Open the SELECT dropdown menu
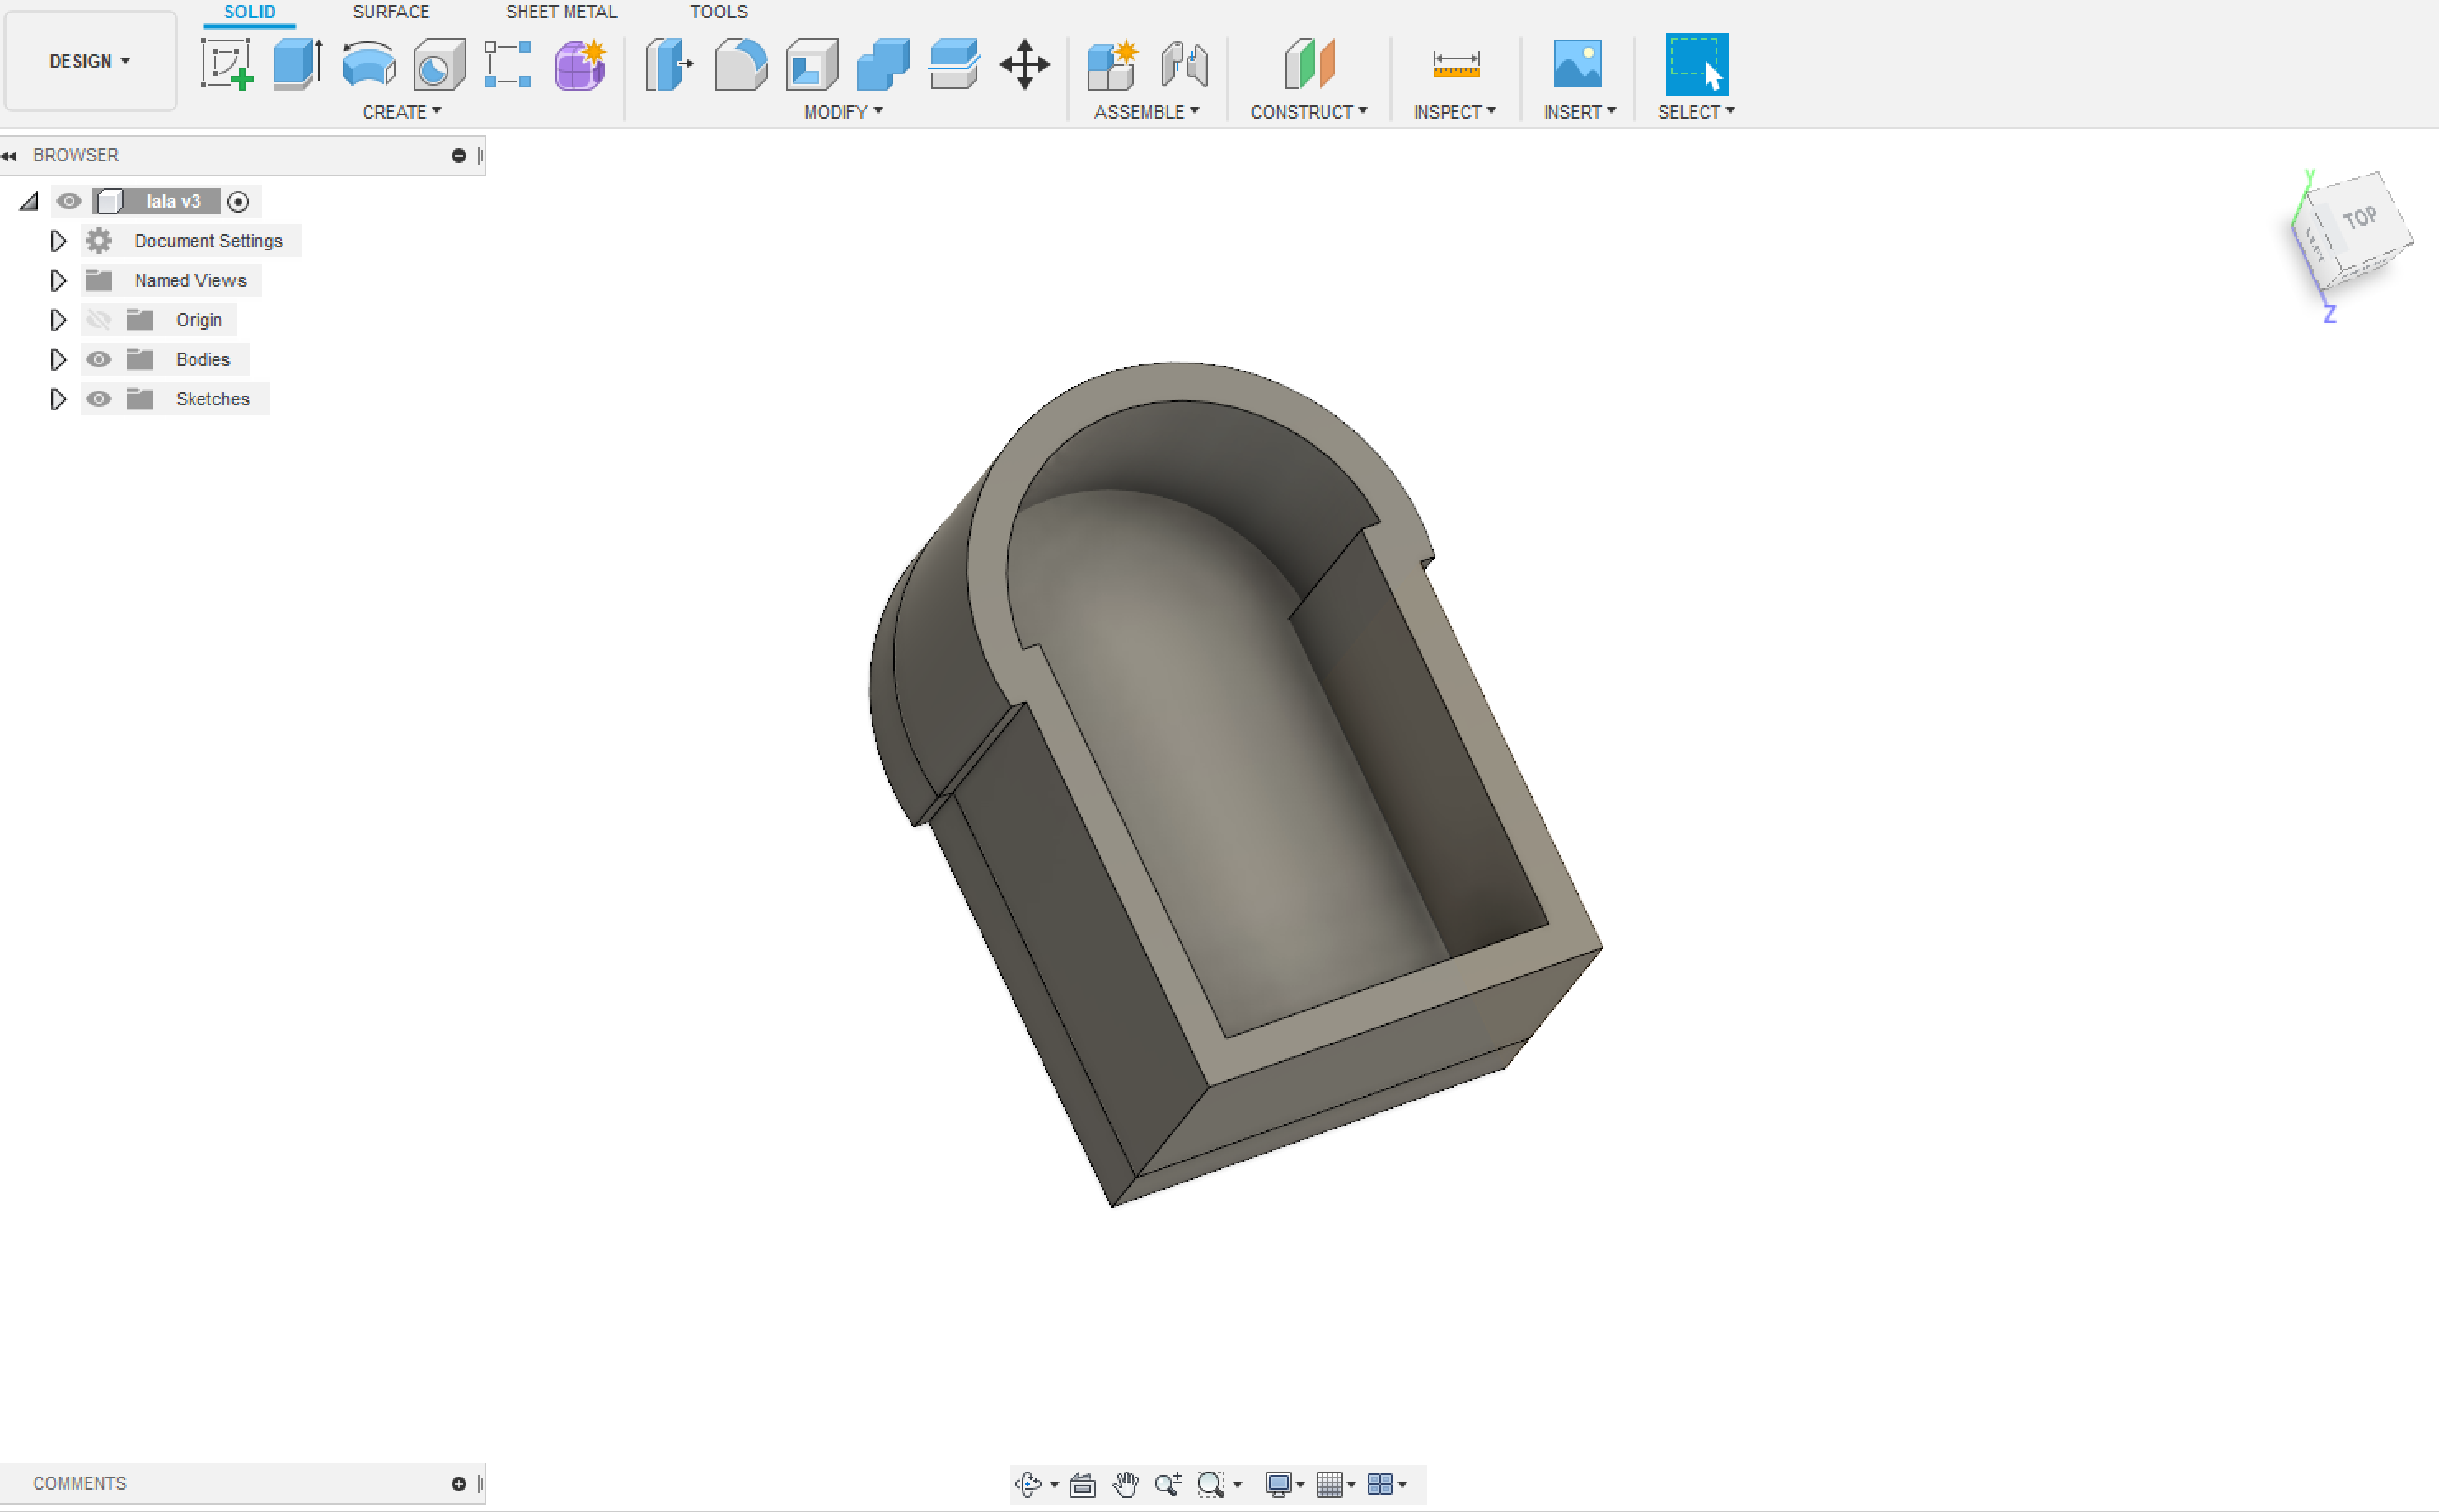Viewport: 2439px width, 1512px height. (x=1696, y=112)
